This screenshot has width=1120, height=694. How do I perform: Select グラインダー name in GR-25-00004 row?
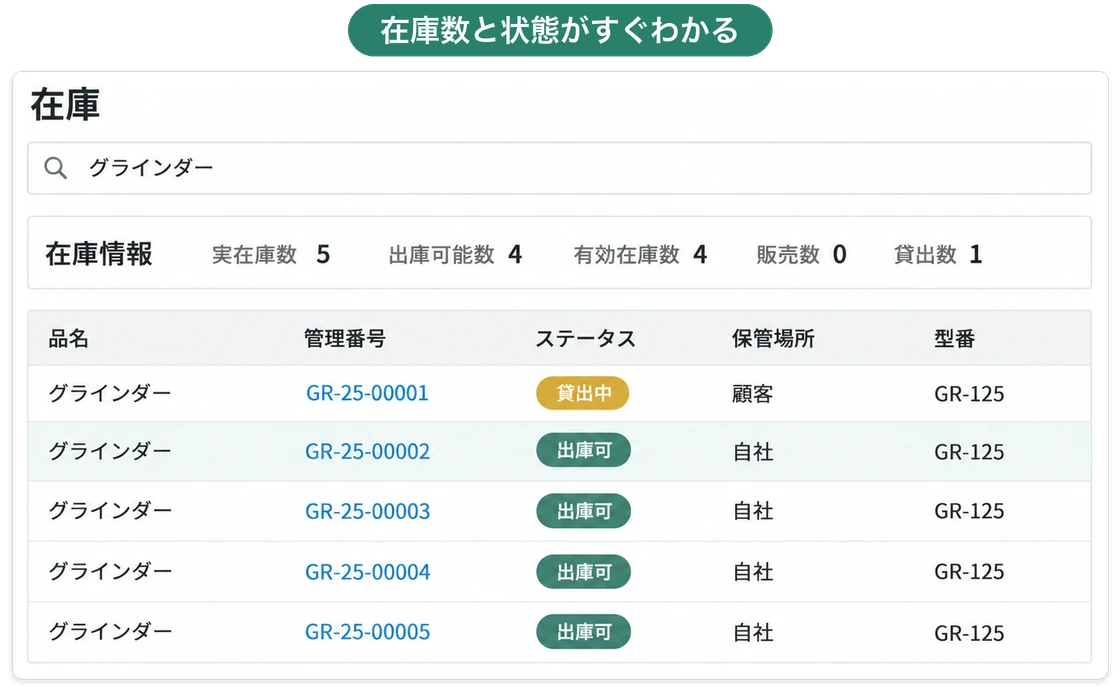[x=110, y=572]
